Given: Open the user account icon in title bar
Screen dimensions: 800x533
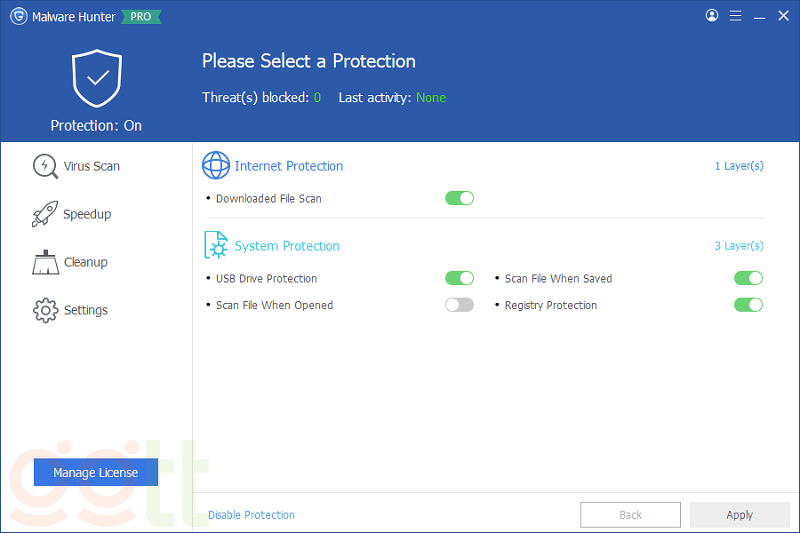Looking at the screenshot, I should click(x=712, y=16).
